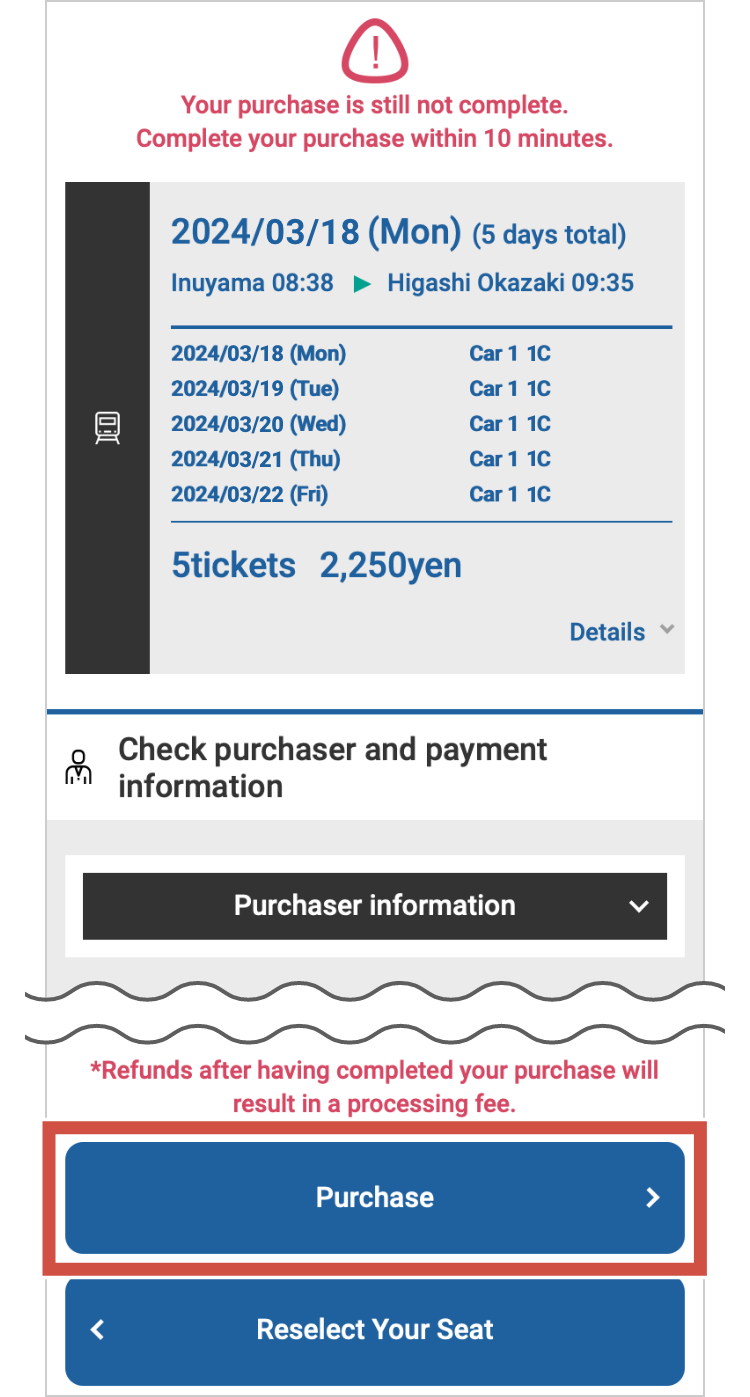Tap the Reselect Your Seat label
This screenshot has height=1397, width=750.
[375, 1330]
